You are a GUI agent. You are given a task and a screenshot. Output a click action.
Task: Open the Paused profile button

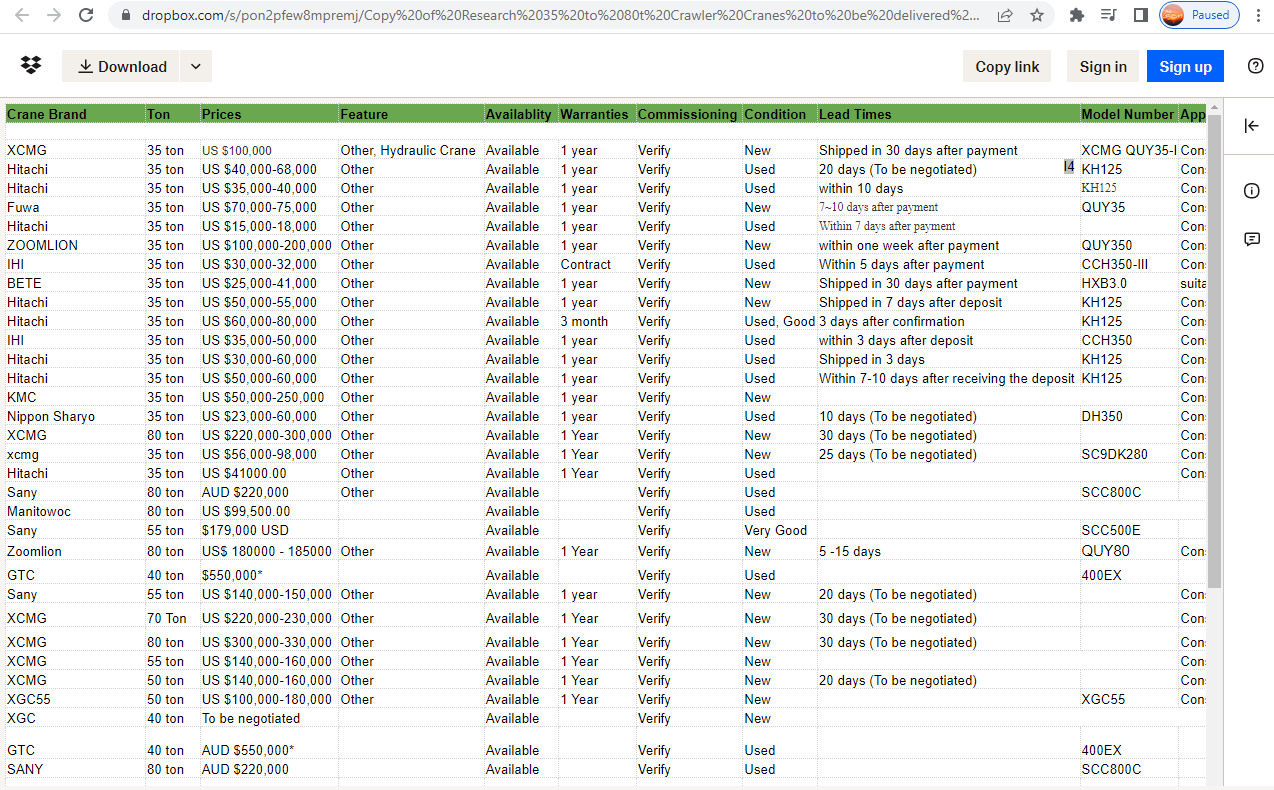[x=1199, y=15]
